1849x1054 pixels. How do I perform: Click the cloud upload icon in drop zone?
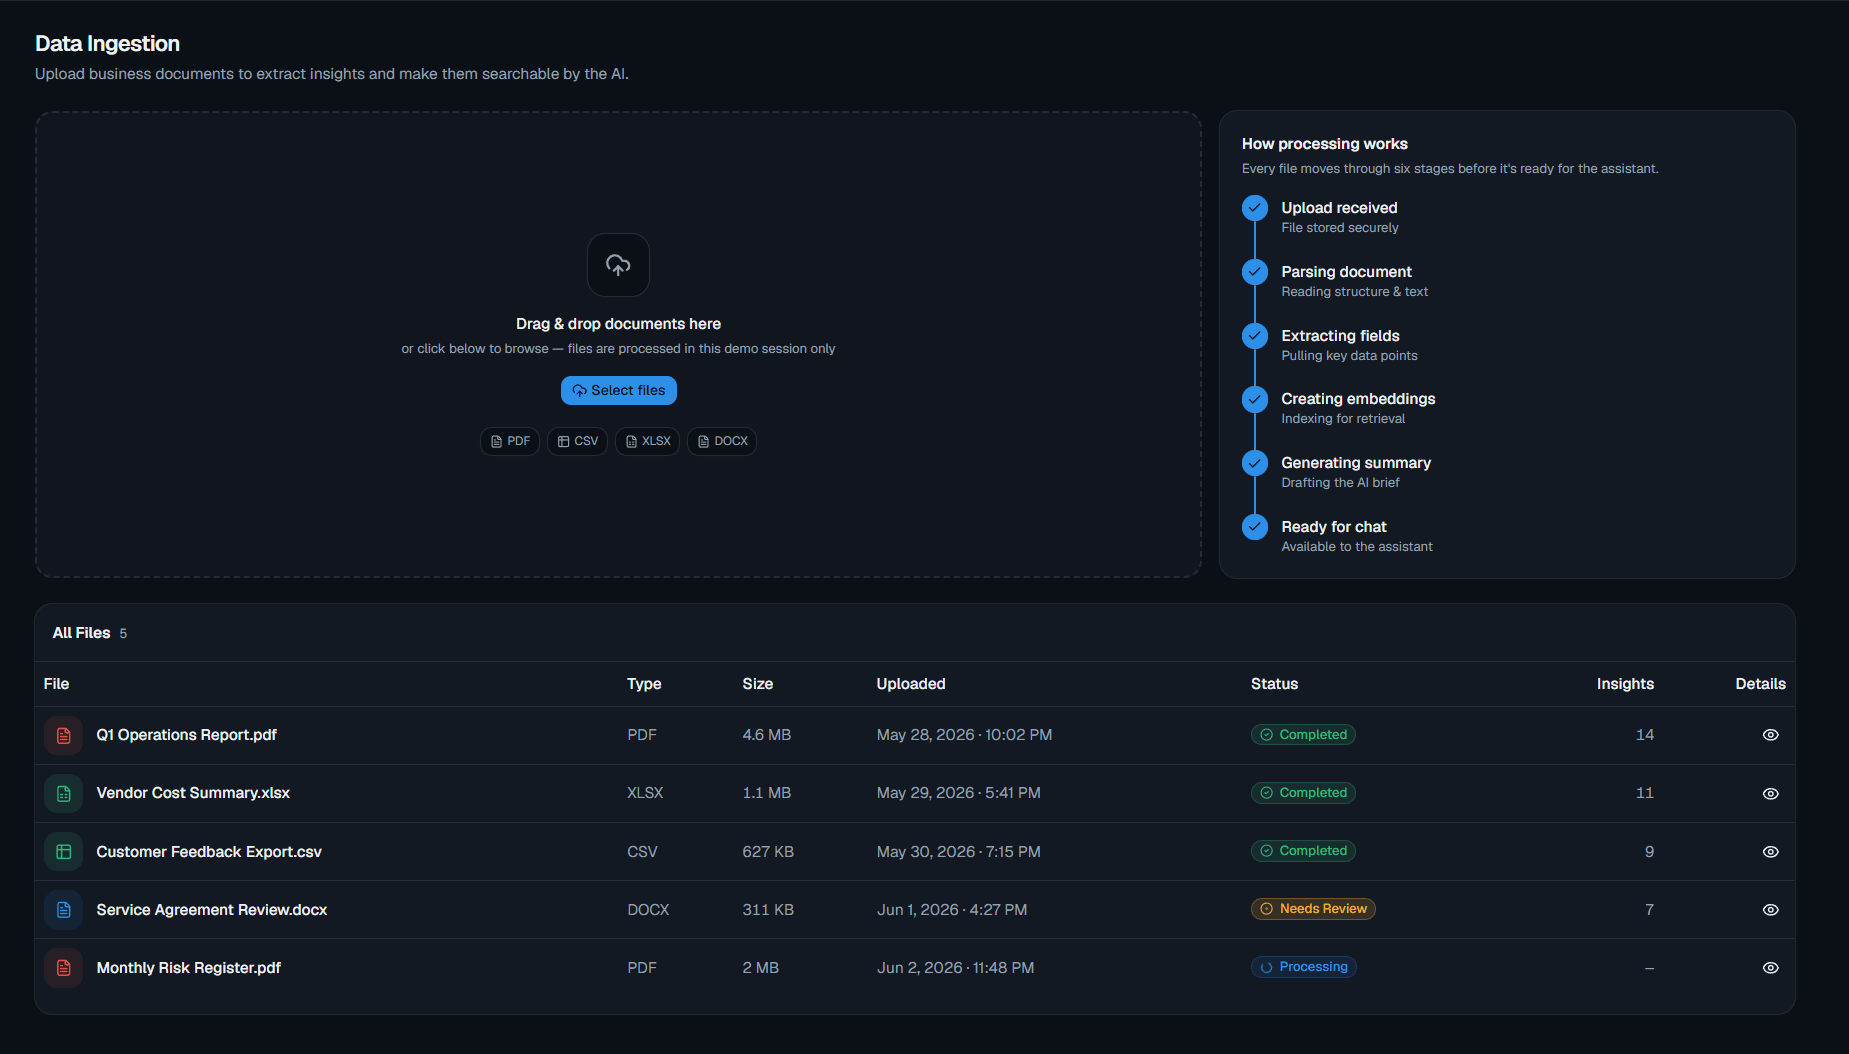[x=618, y=265]
